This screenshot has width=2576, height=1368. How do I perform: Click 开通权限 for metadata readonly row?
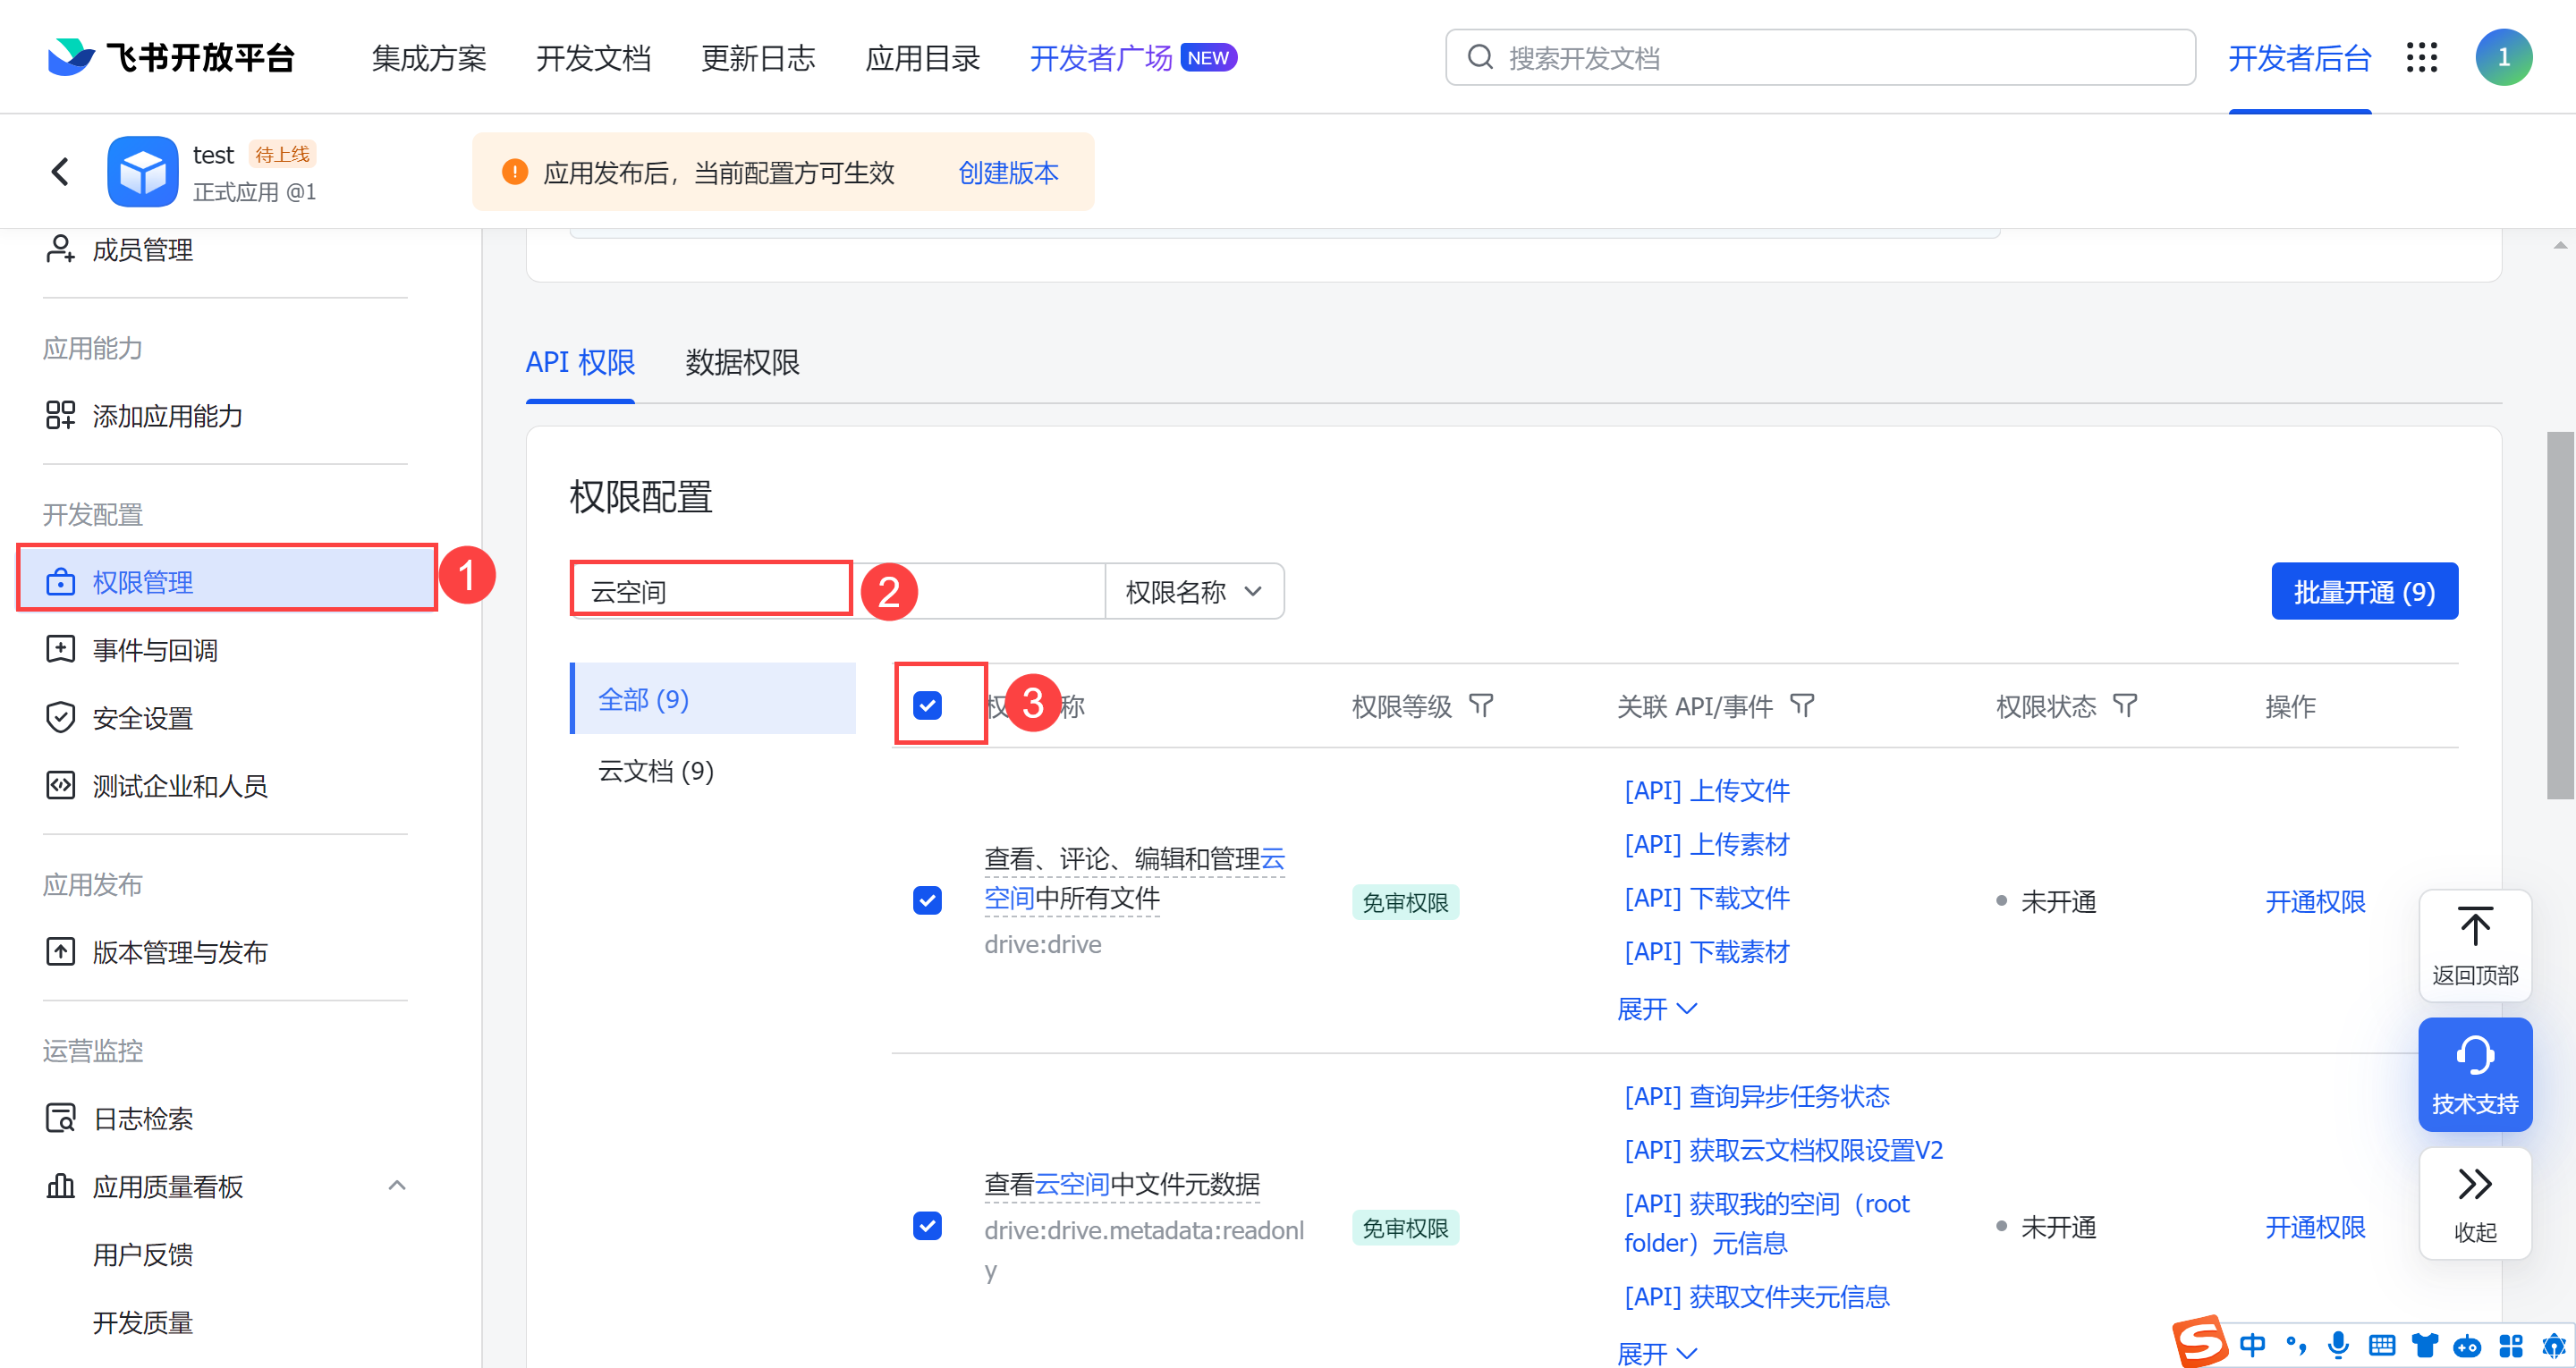[x=2315, y=1226]
